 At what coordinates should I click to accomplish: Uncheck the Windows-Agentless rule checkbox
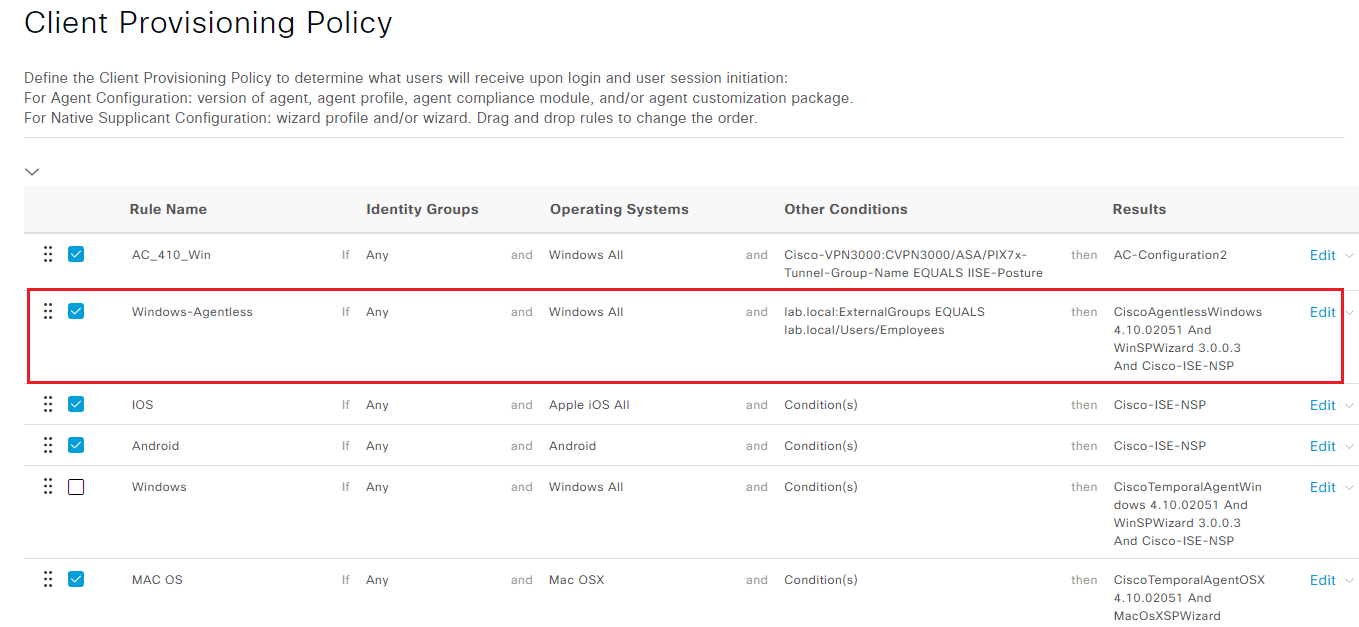76,311
